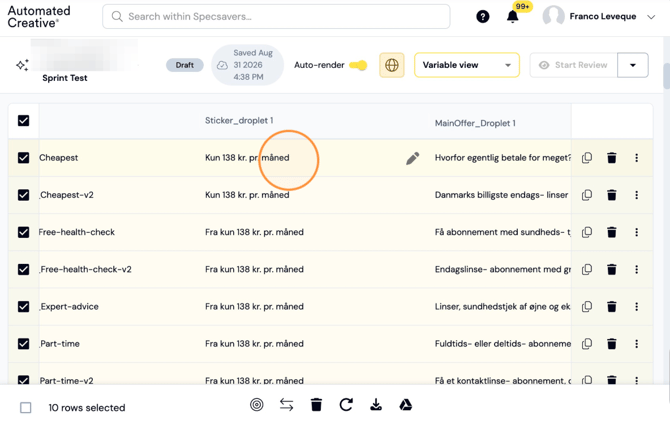The height and width of the screenshot is (425, 670).
Task: Click the Start Review button
Action: point(574,65)
